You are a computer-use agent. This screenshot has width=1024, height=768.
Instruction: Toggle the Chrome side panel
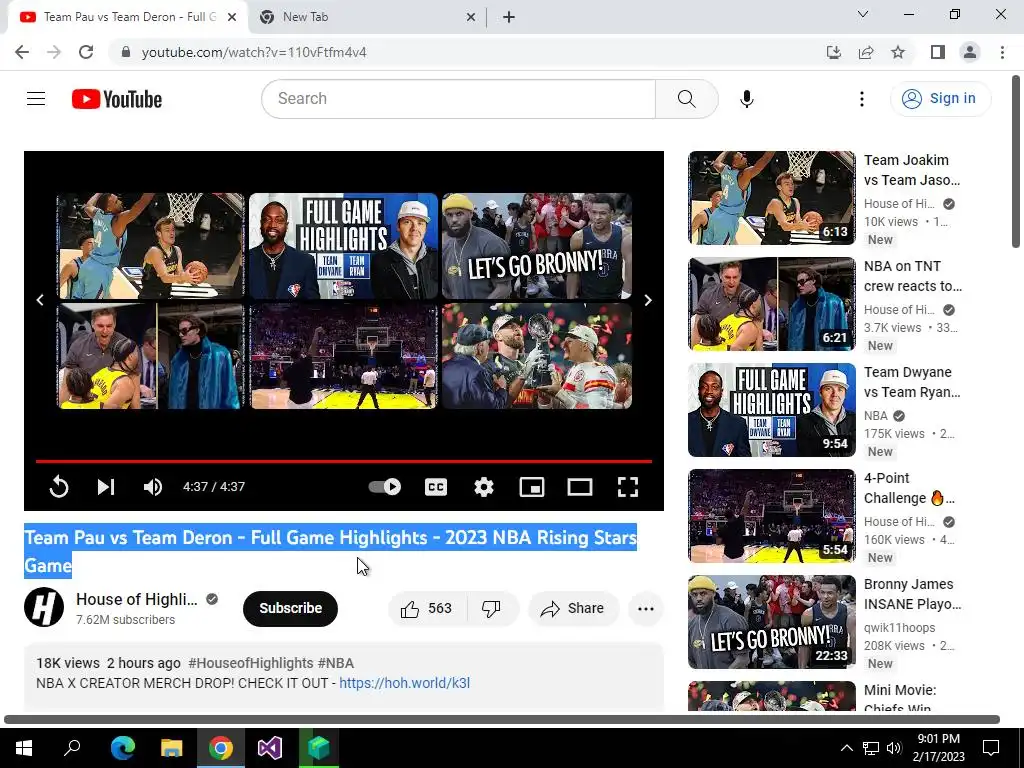[x=938, y=52]
